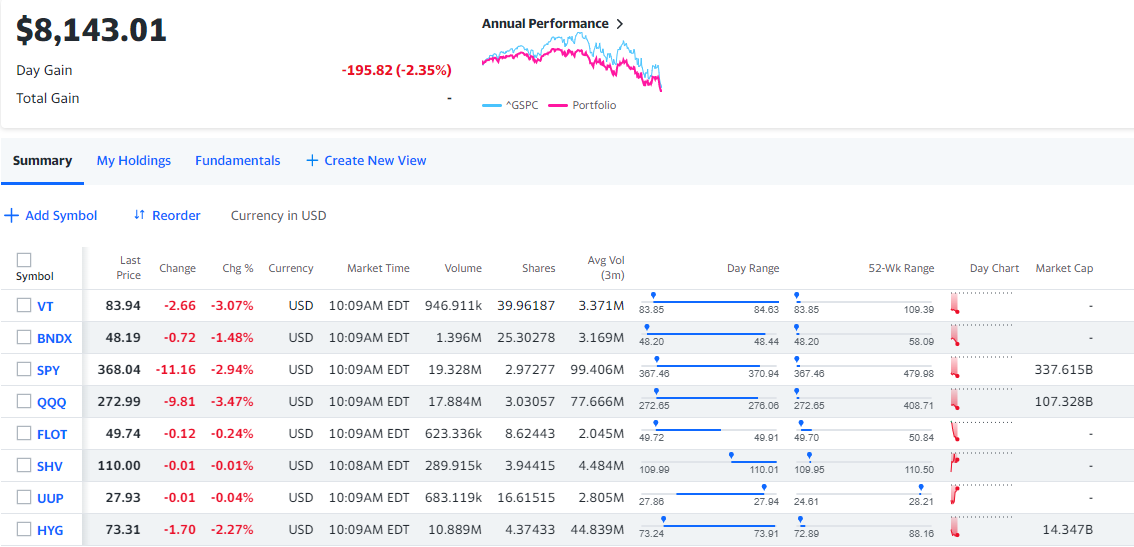Open the VT day chart sparkline
The image size is (1134, 547).
(x=981, y=303)
